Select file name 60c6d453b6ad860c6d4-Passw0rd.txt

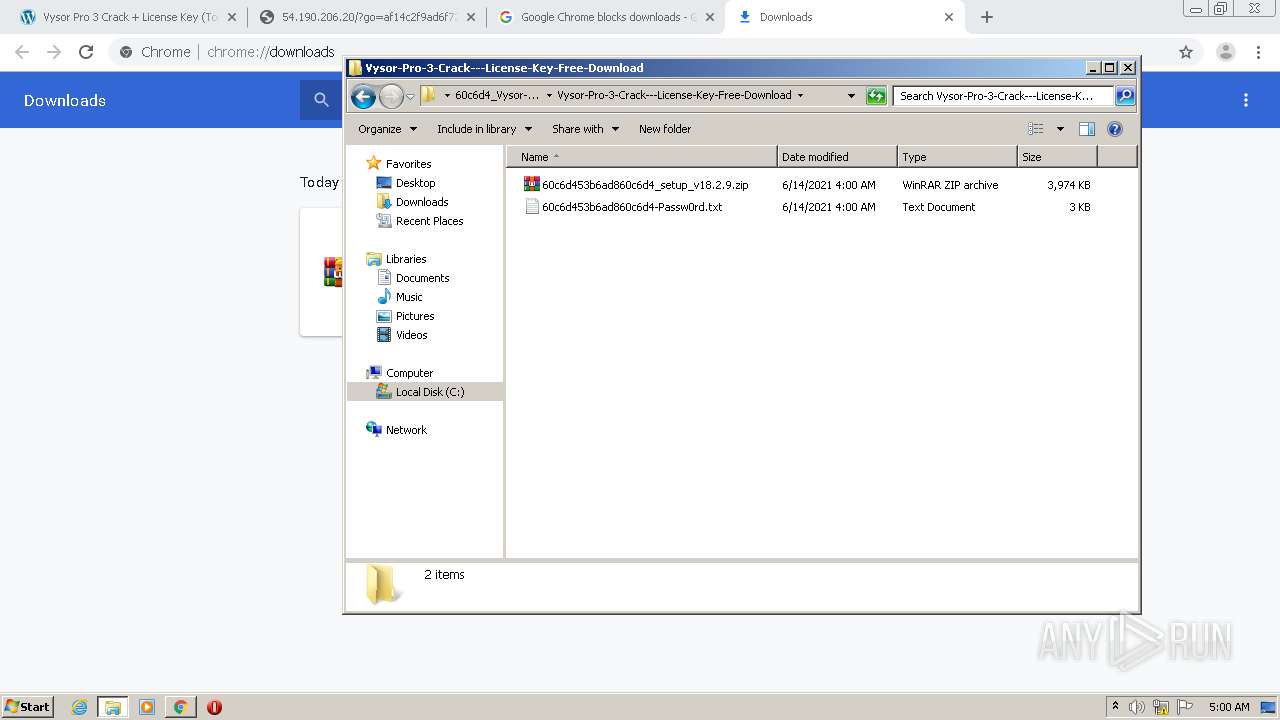[632, 207]
